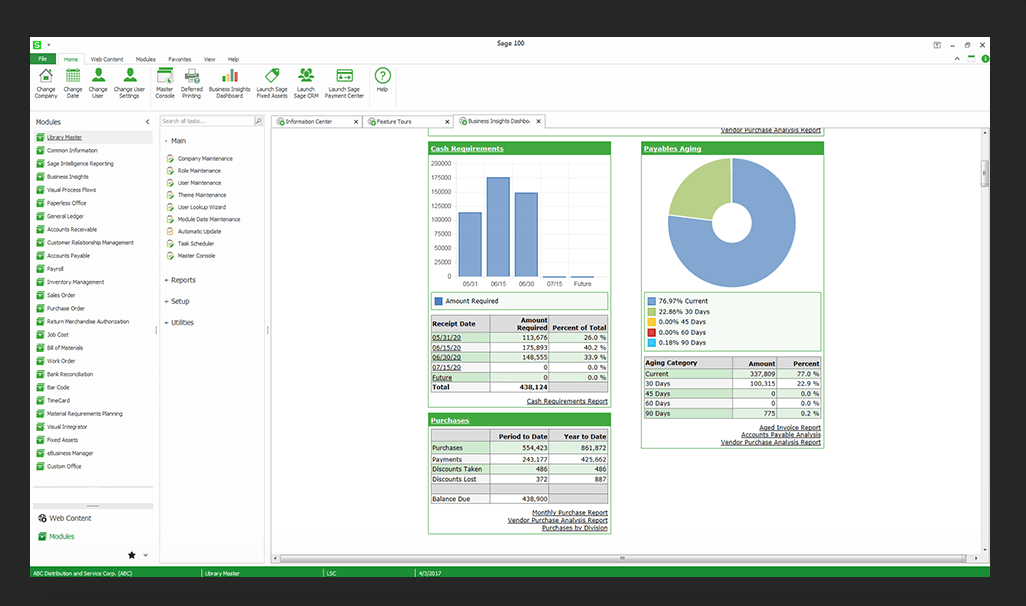Close the Feature Tours tab
1026x606 pixels.
448,122
